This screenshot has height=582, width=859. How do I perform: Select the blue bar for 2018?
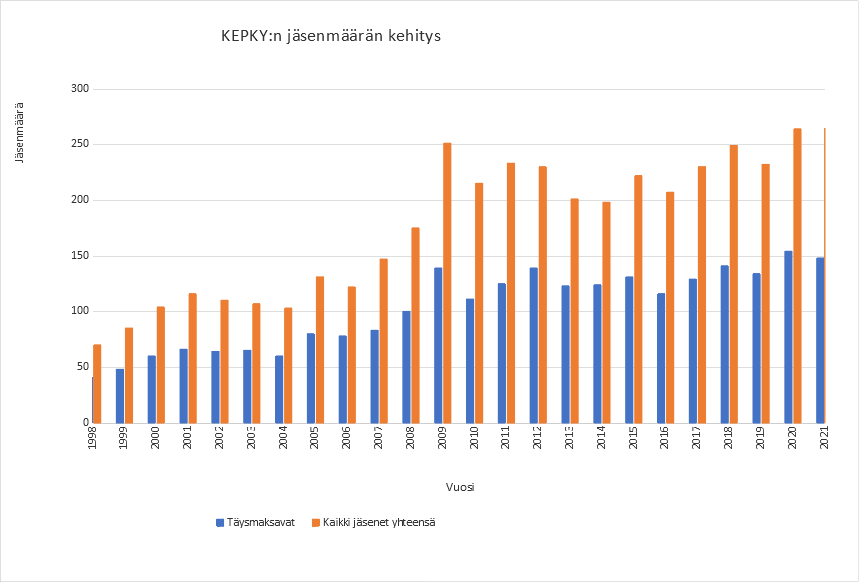(x=725, y=344)
